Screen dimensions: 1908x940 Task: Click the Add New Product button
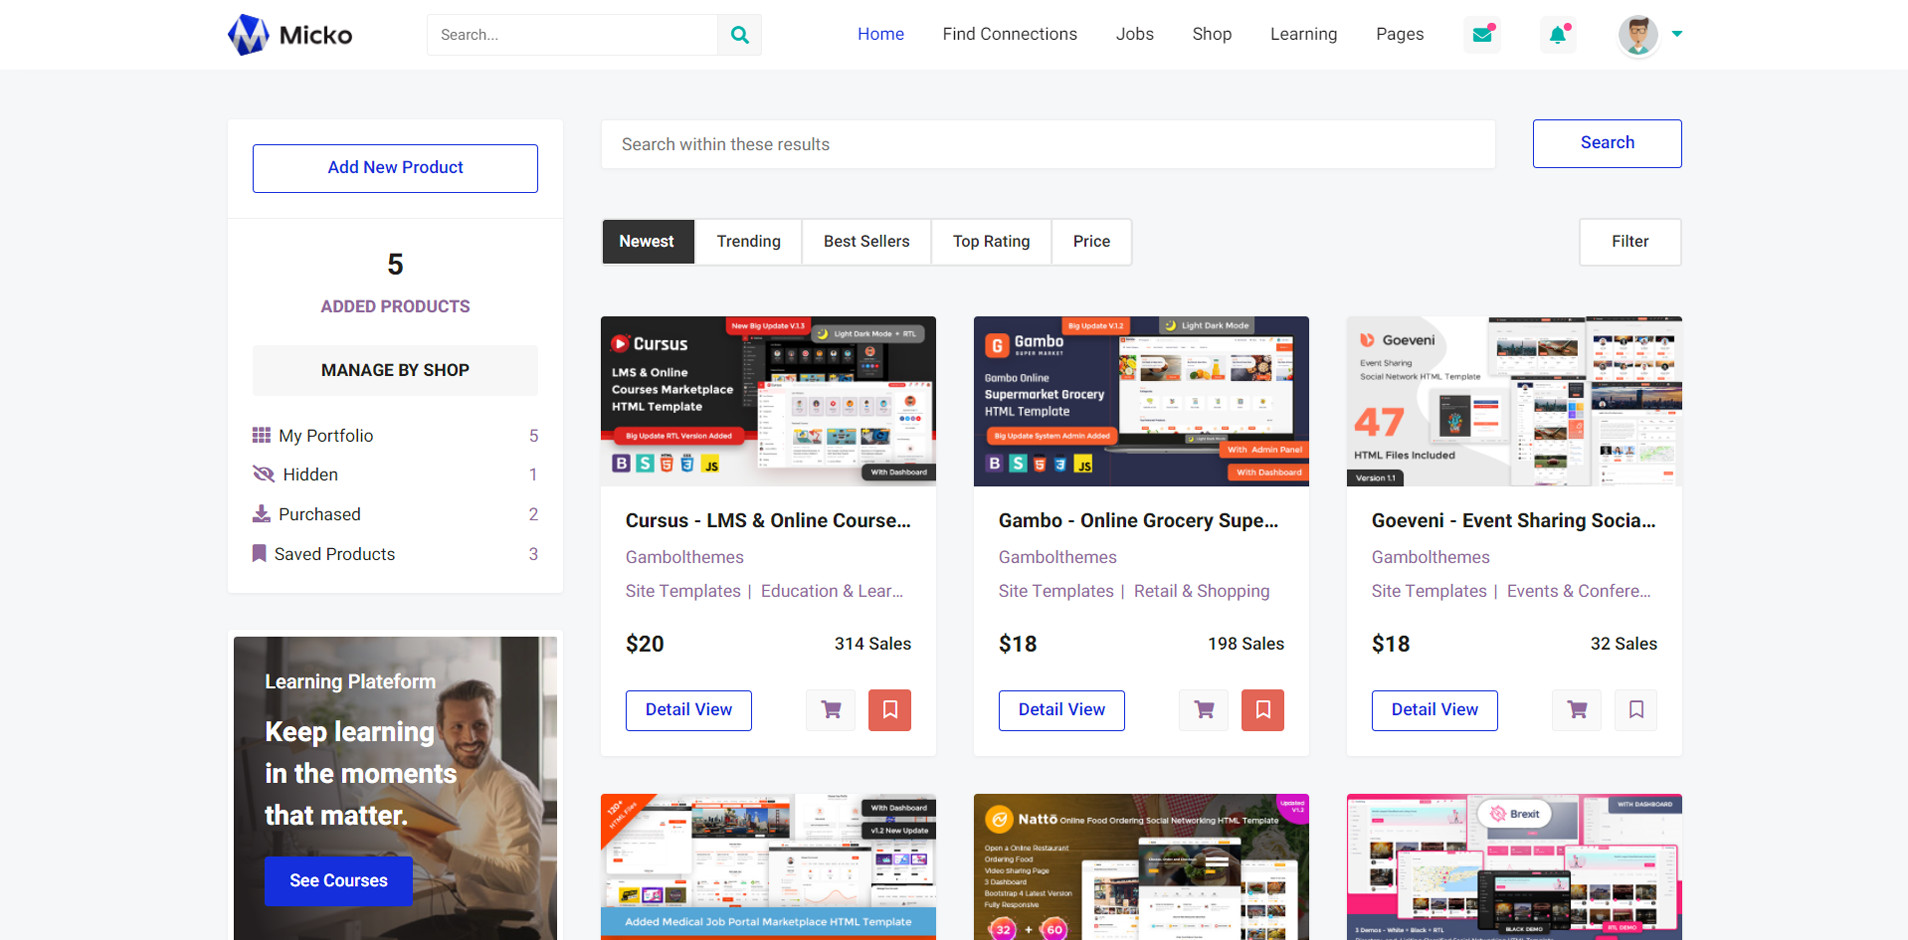(395, 168)
